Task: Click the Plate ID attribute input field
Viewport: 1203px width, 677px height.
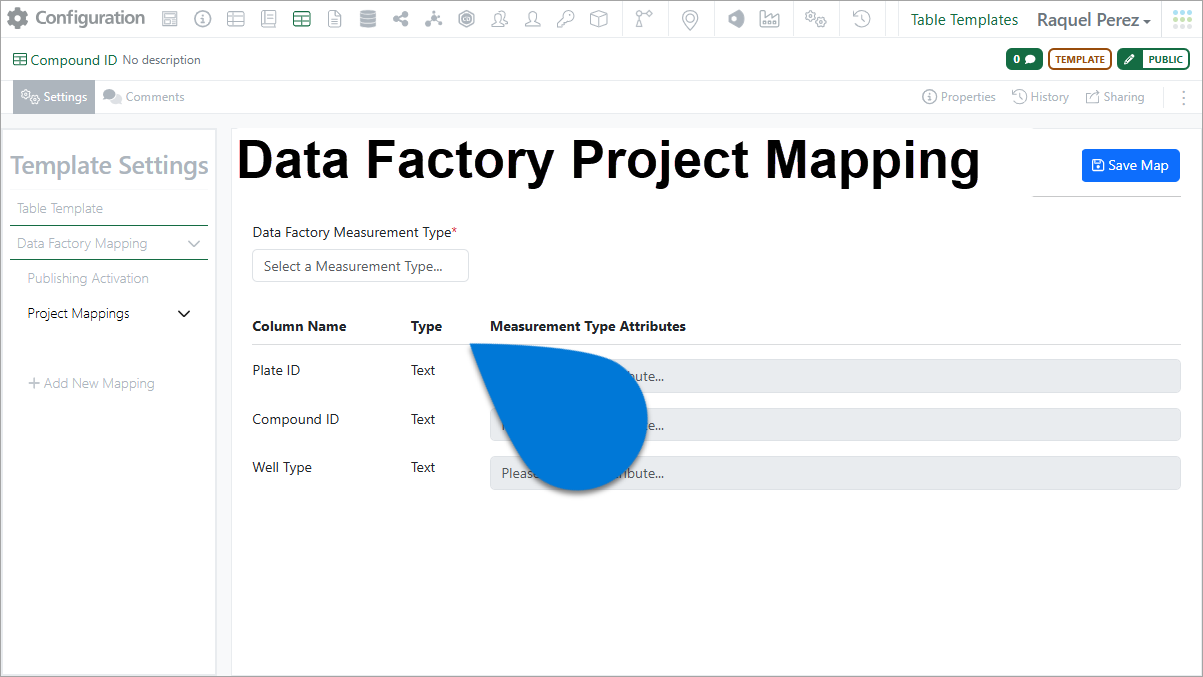Action: tap(835, 376)
